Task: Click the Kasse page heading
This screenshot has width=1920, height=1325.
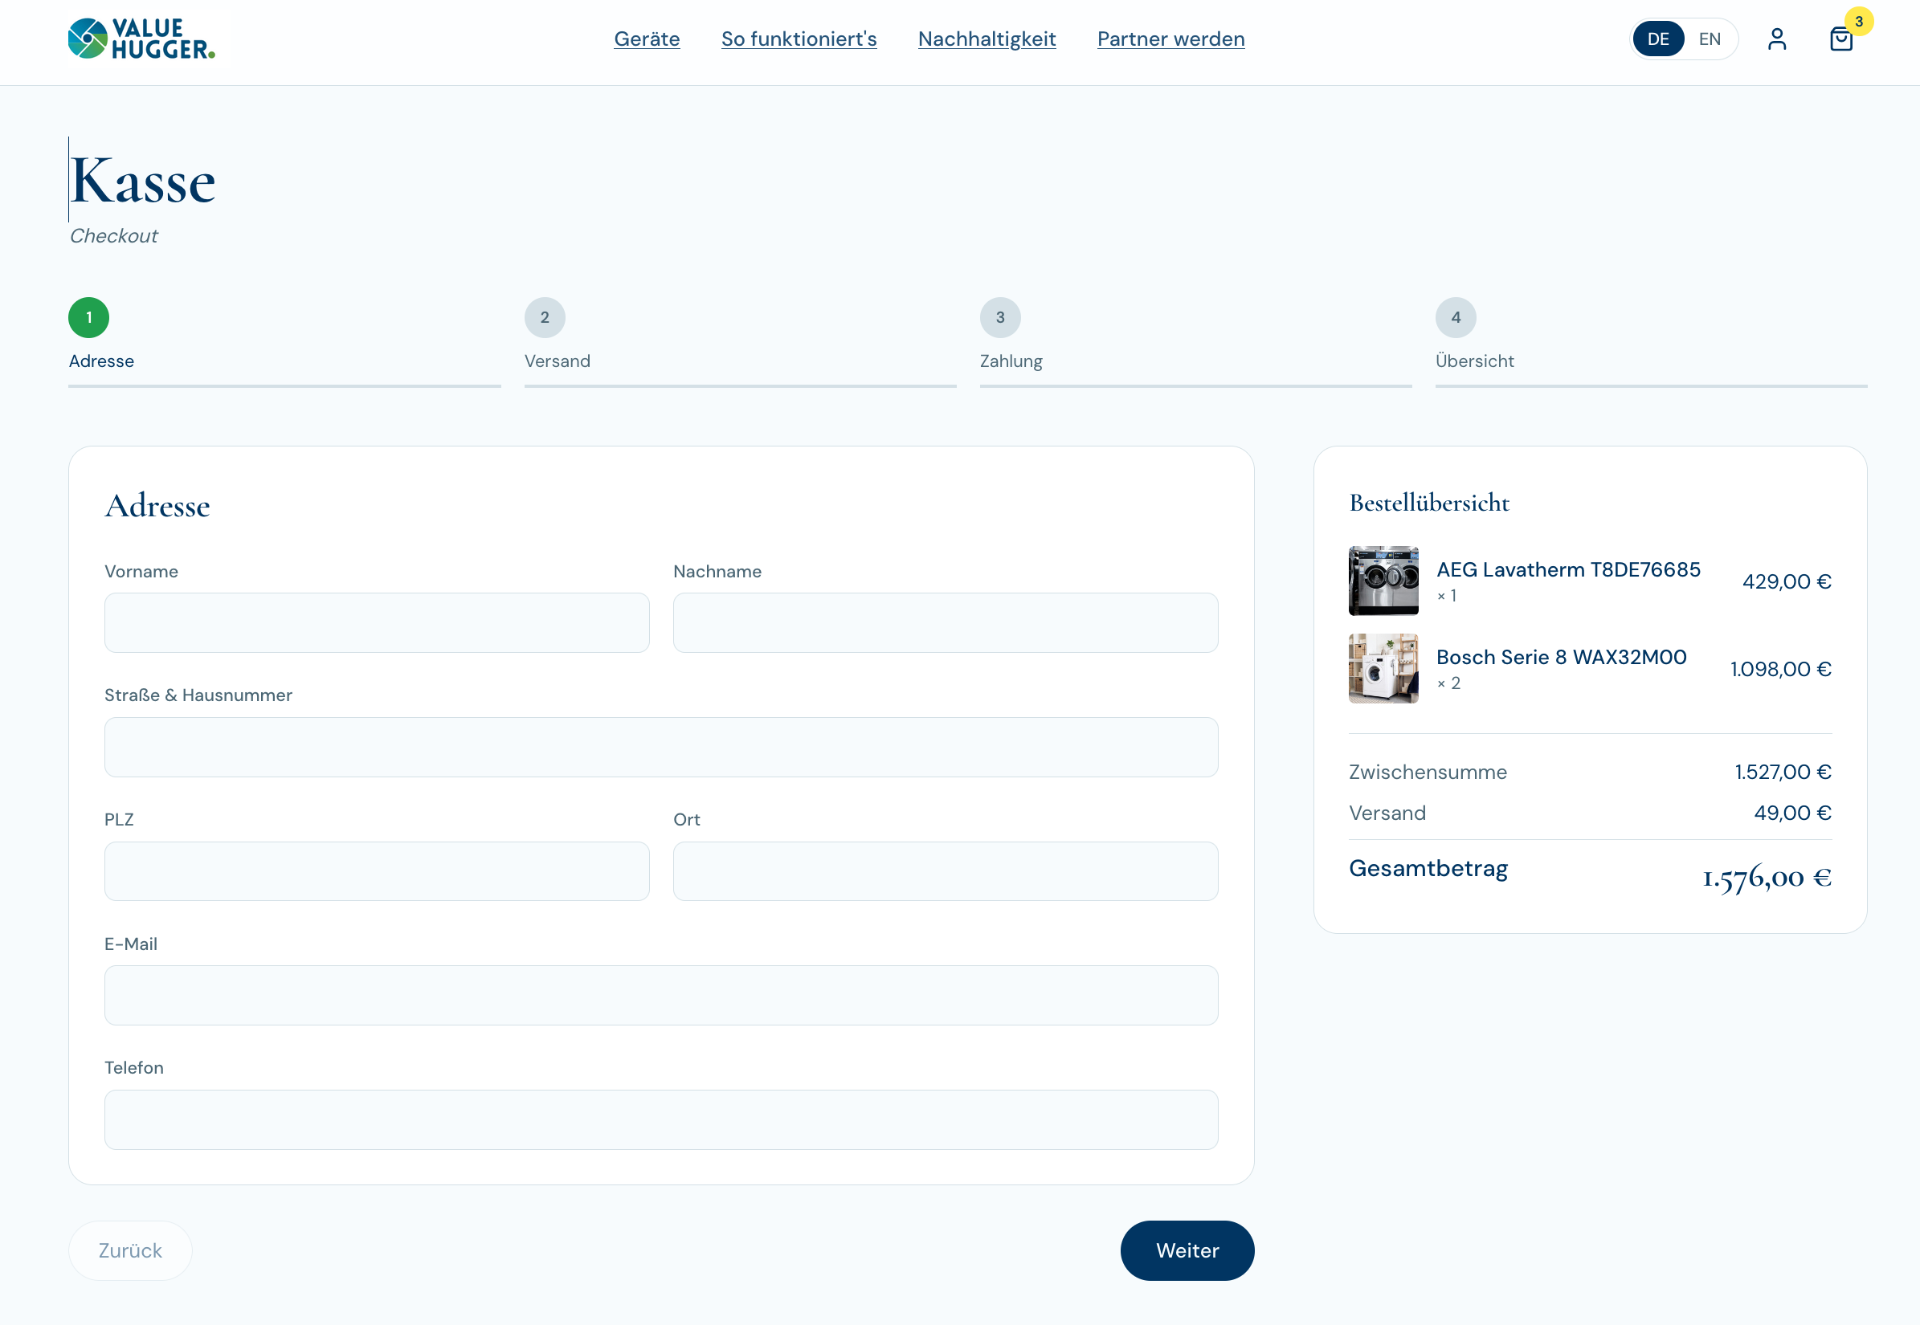Action: tap(143, 181)
